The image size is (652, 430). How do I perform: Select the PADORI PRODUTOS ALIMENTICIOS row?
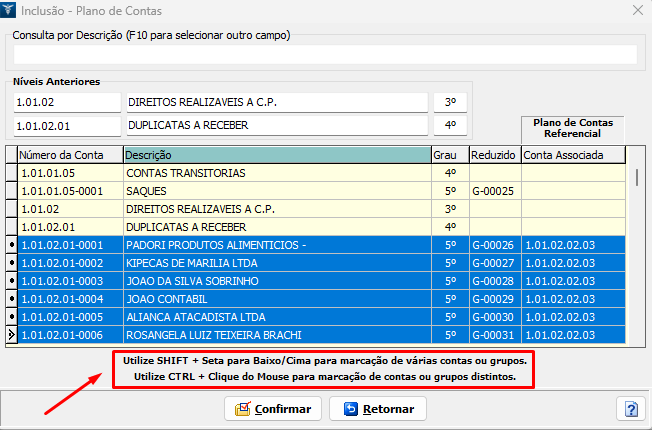click(x=276, y=245)
